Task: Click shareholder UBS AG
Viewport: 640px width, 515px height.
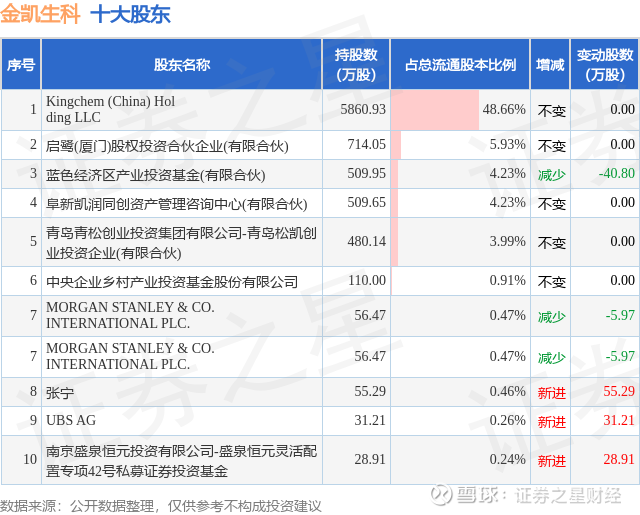Action: click(71, 420)
